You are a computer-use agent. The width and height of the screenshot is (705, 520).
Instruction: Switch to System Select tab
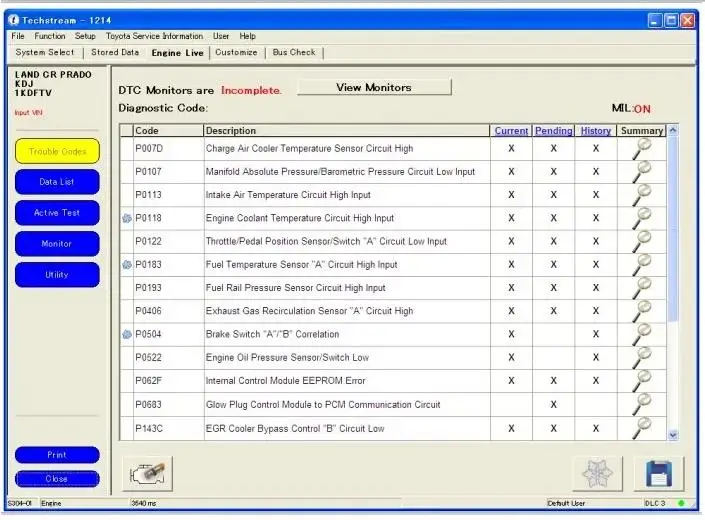tap(45, 53)
